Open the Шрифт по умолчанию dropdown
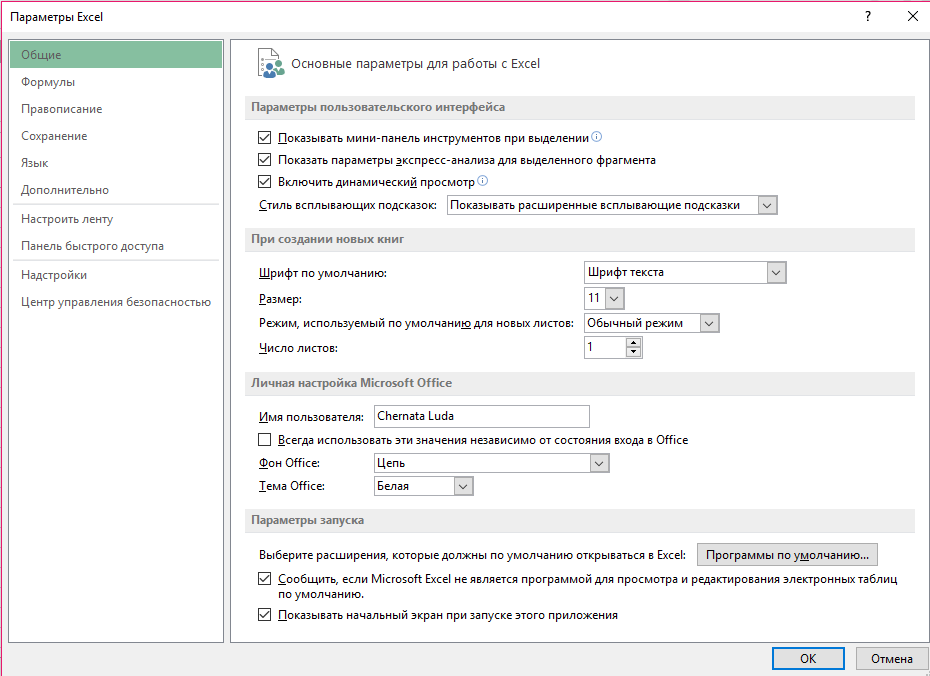 pyautogui.click(x=776, y=273)
